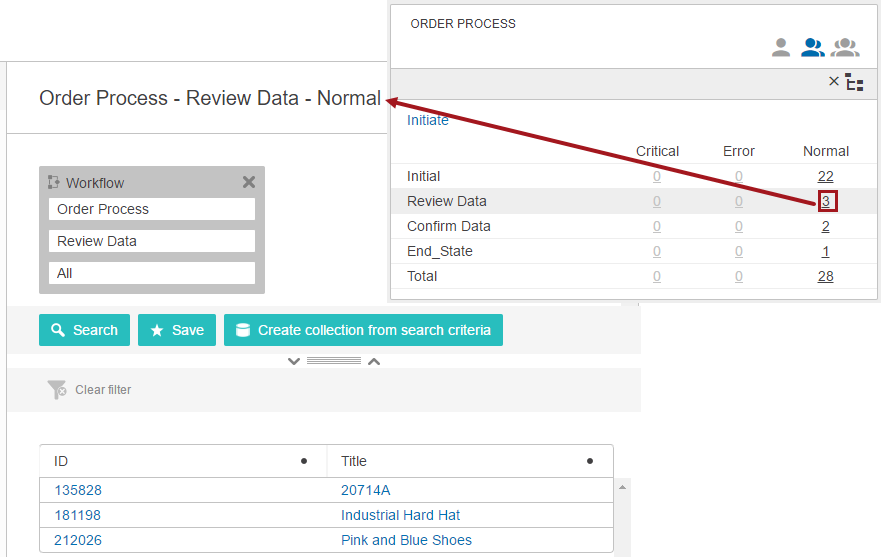This screenshot has width=881, height=557.
Task: Create collection from search criteria
Action: click(x=363, y=330)
